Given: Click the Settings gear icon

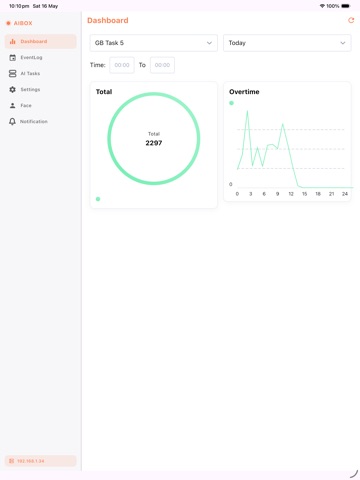Looking at the screenshot, I should pyautogui.click(x=13, y=89).
